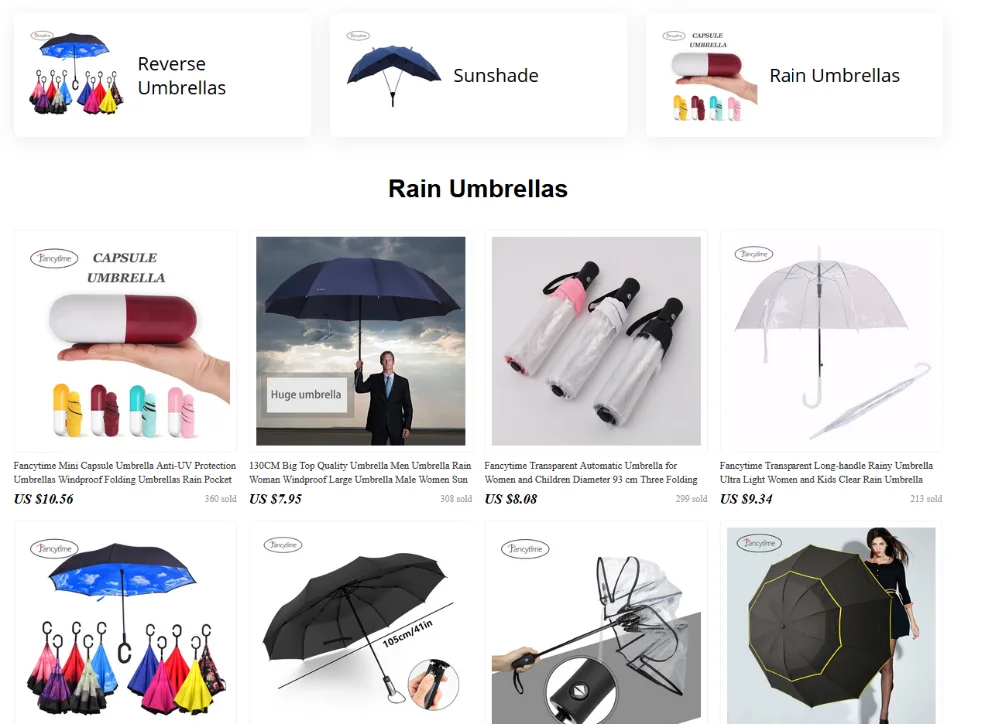Open the Sunshade category card
Screen dimensions: 1000x724
[478, 75]
